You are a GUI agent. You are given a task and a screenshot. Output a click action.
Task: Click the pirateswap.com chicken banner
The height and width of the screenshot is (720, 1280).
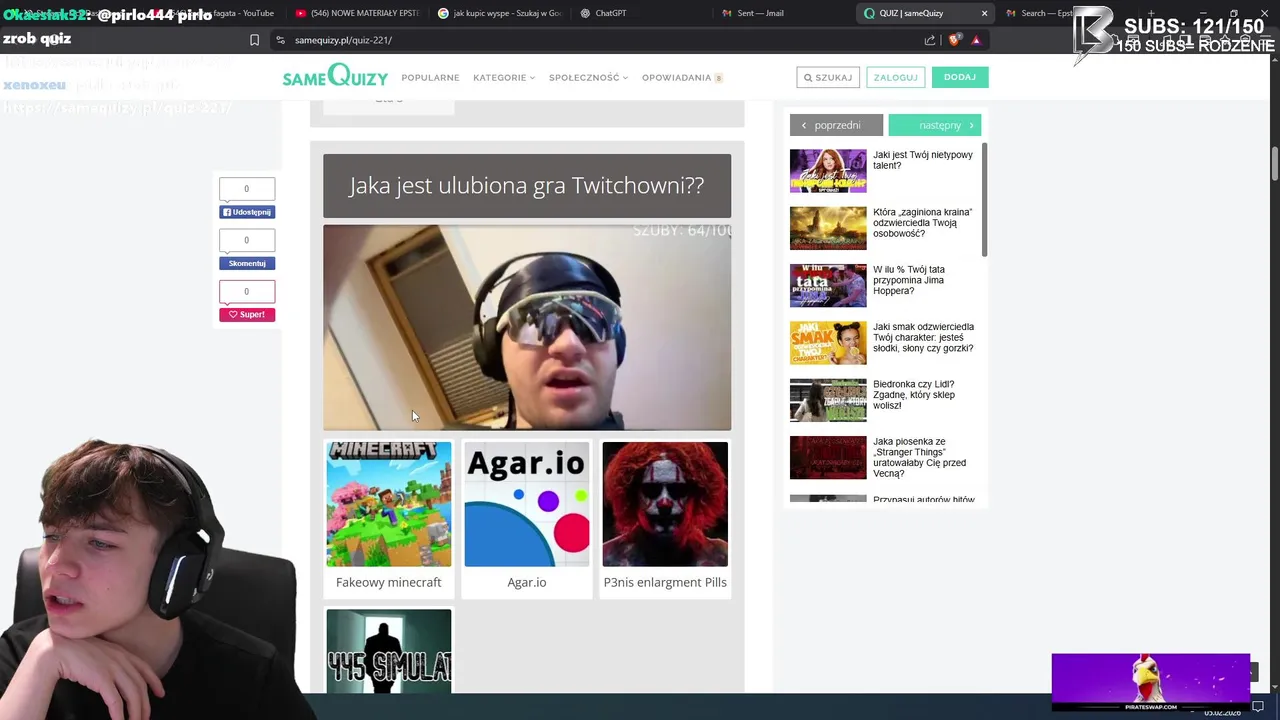click(1150, 682)
